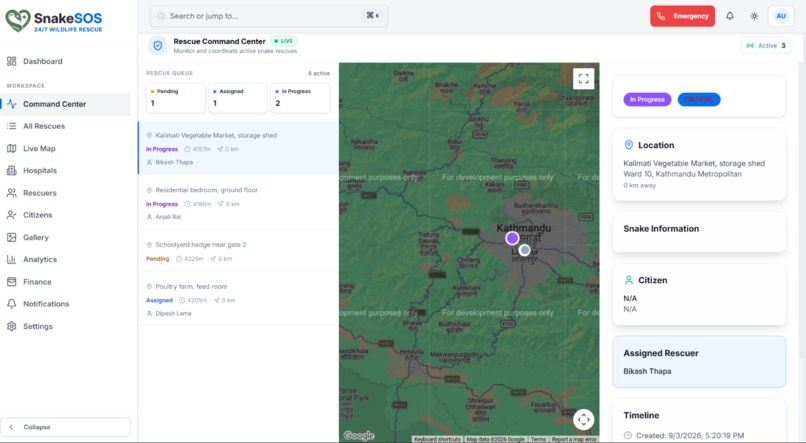The height and width of the screenshot is (443, 806).
Task: Filter queue by Assigned status card
Action: pos(238,98)
